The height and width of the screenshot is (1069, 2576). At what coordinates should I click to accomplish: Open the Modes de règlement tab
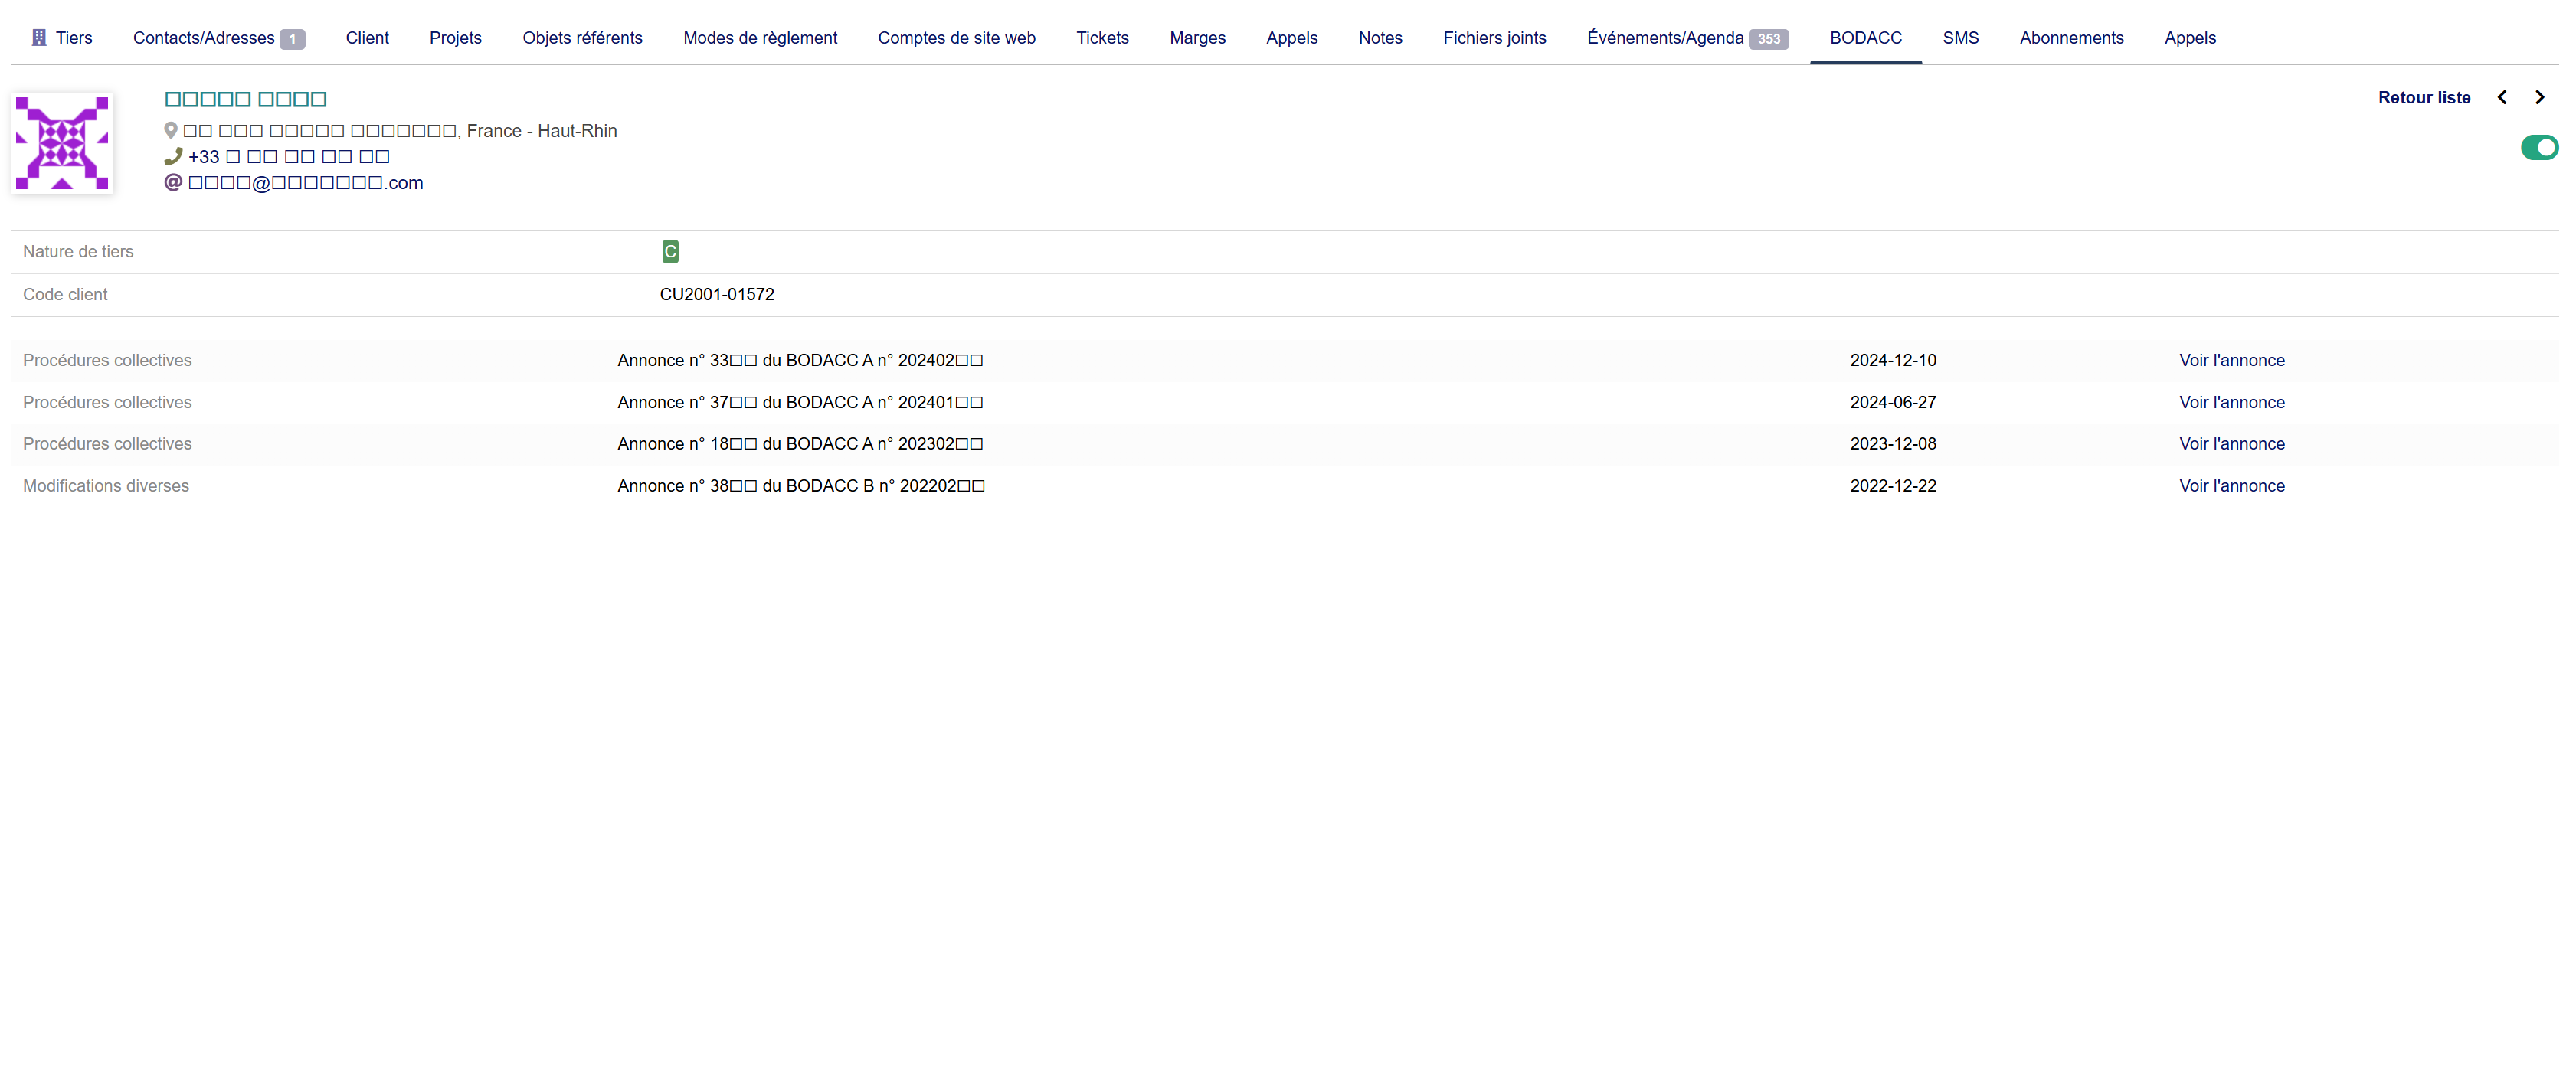760,38
